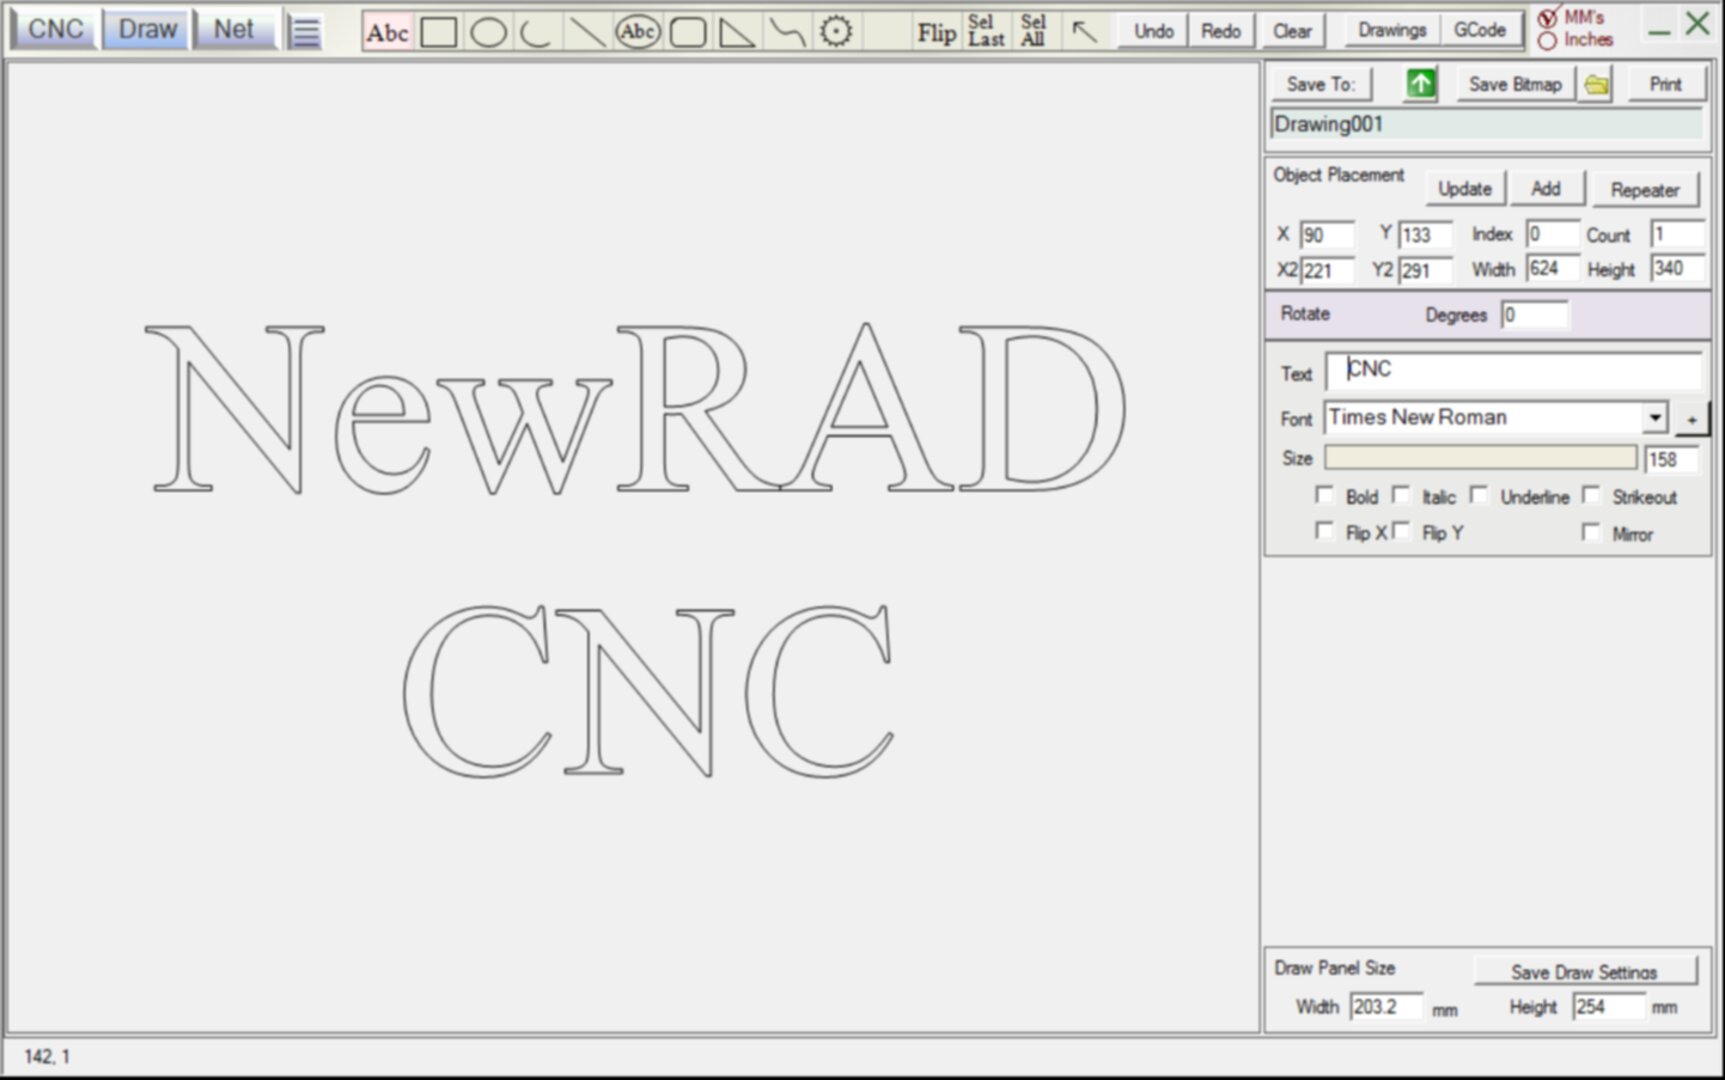Toggle the Flip Y checkbox
Viewport: 1725px width, 1080px height.
coord(1402,532)
